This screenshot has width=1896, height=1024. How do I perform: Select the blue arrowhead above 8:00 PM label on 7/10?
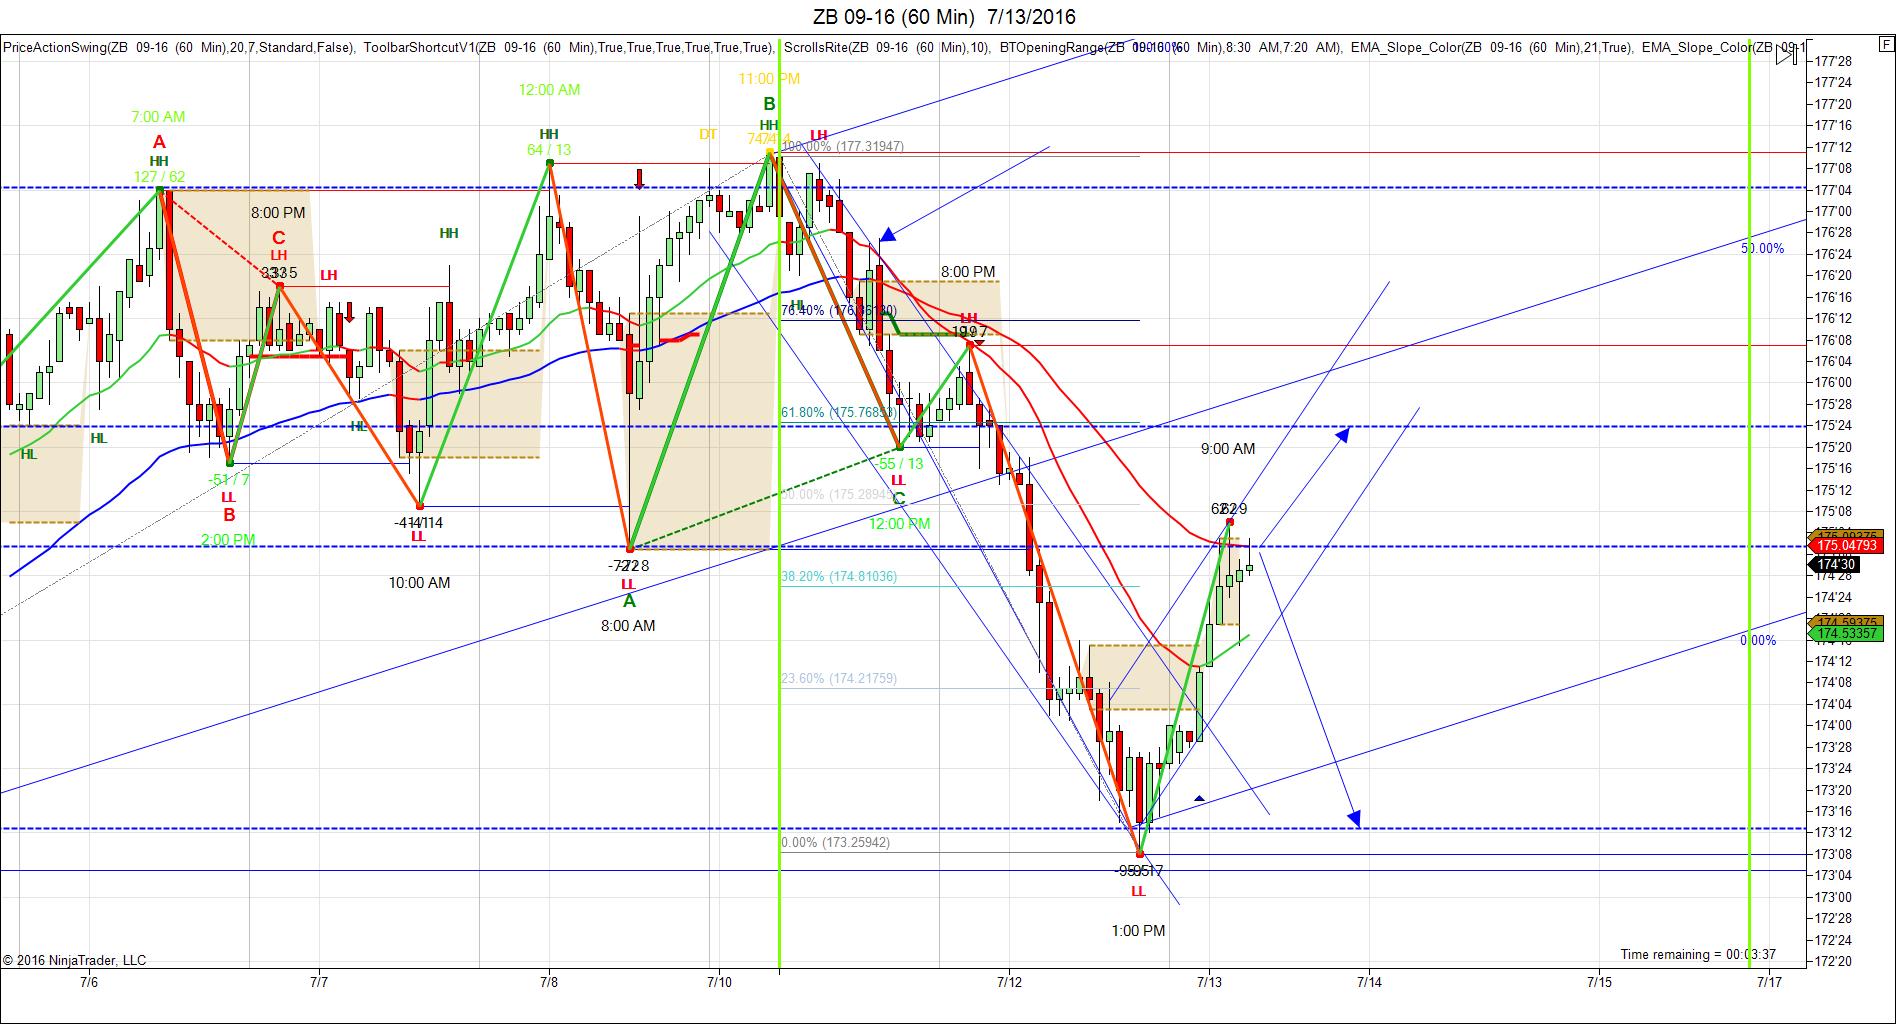[x=887, y=235]
